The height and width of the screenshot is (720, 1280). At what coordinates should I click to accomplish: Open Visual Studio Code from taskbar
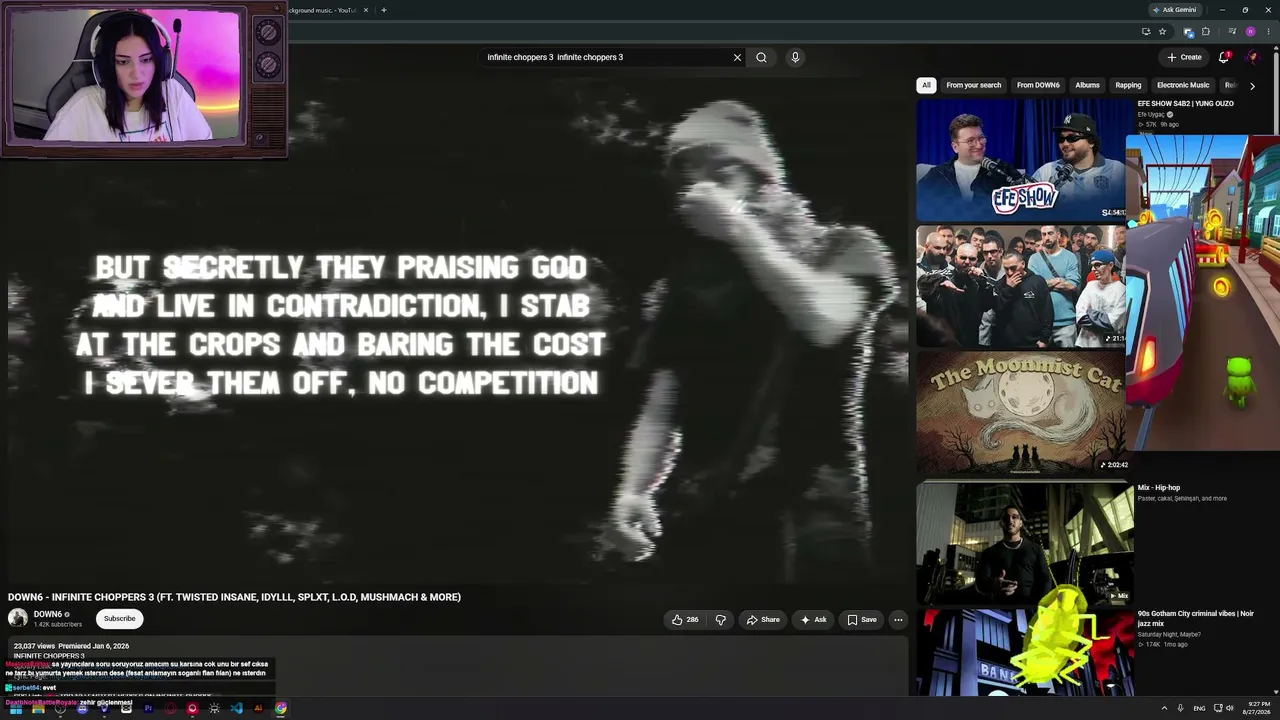236,708
